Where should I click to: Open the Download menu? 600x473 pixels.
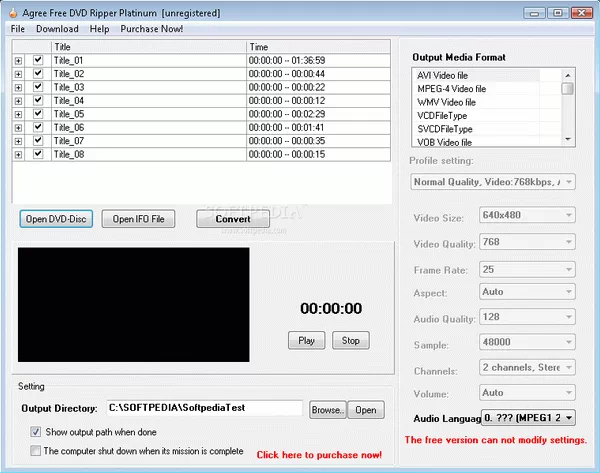point(57,29)
